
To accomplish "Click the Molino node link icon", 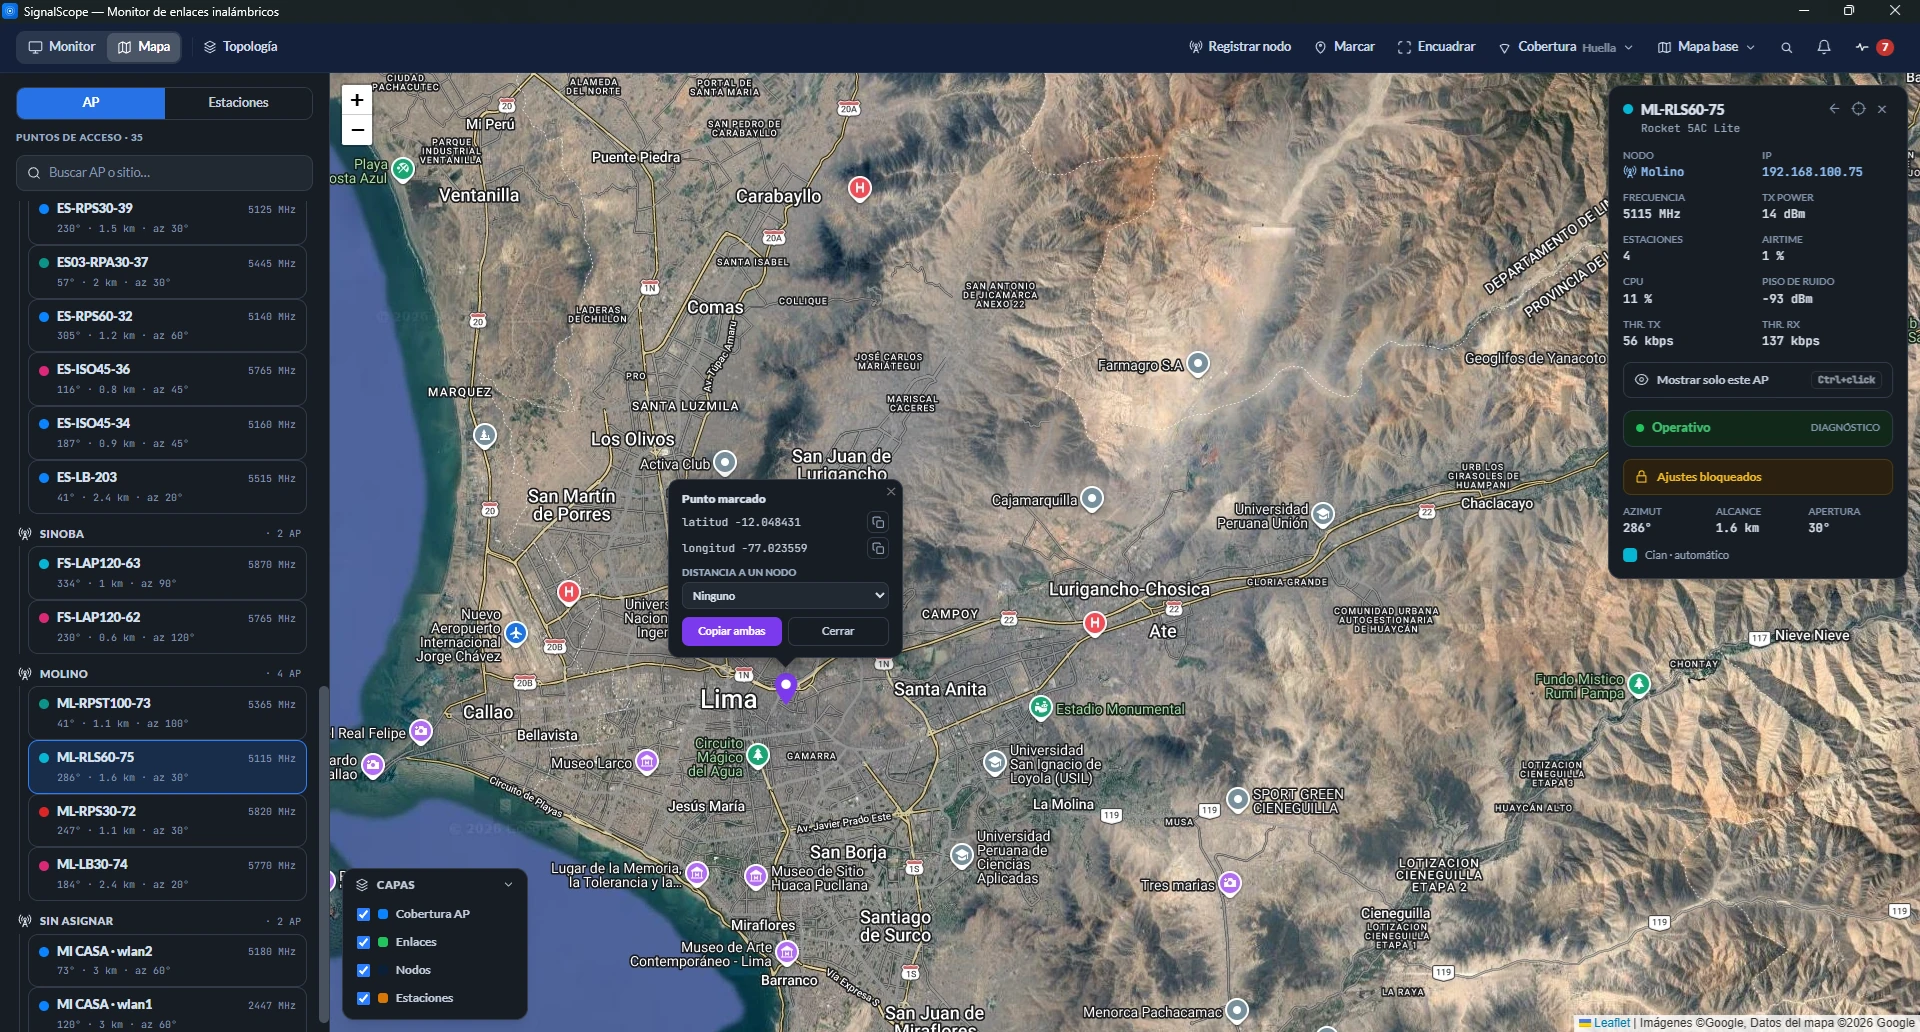I will [x=1630, y=172].
